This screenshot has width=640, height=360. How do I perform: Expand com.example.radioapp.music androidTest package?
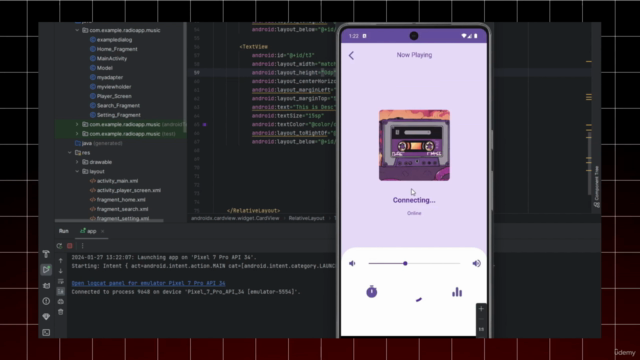click(x=77, y=124)
